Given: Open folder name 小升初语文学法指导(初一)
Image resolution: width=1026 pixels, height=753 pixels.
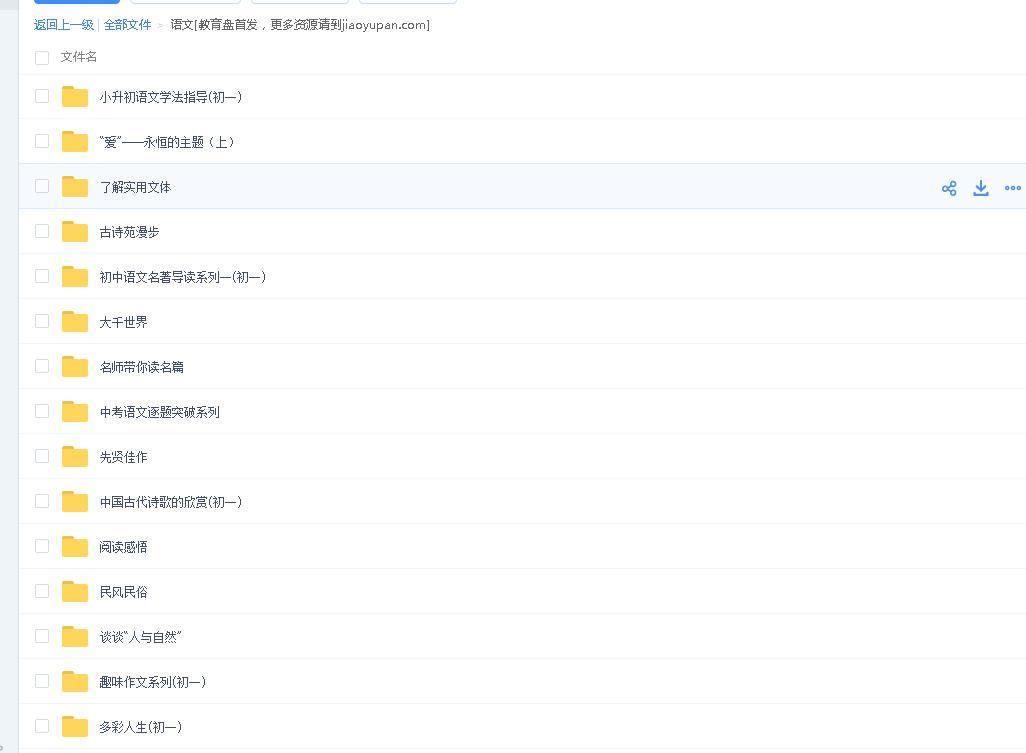Looking at the screenshot, I should pos(171,97).
